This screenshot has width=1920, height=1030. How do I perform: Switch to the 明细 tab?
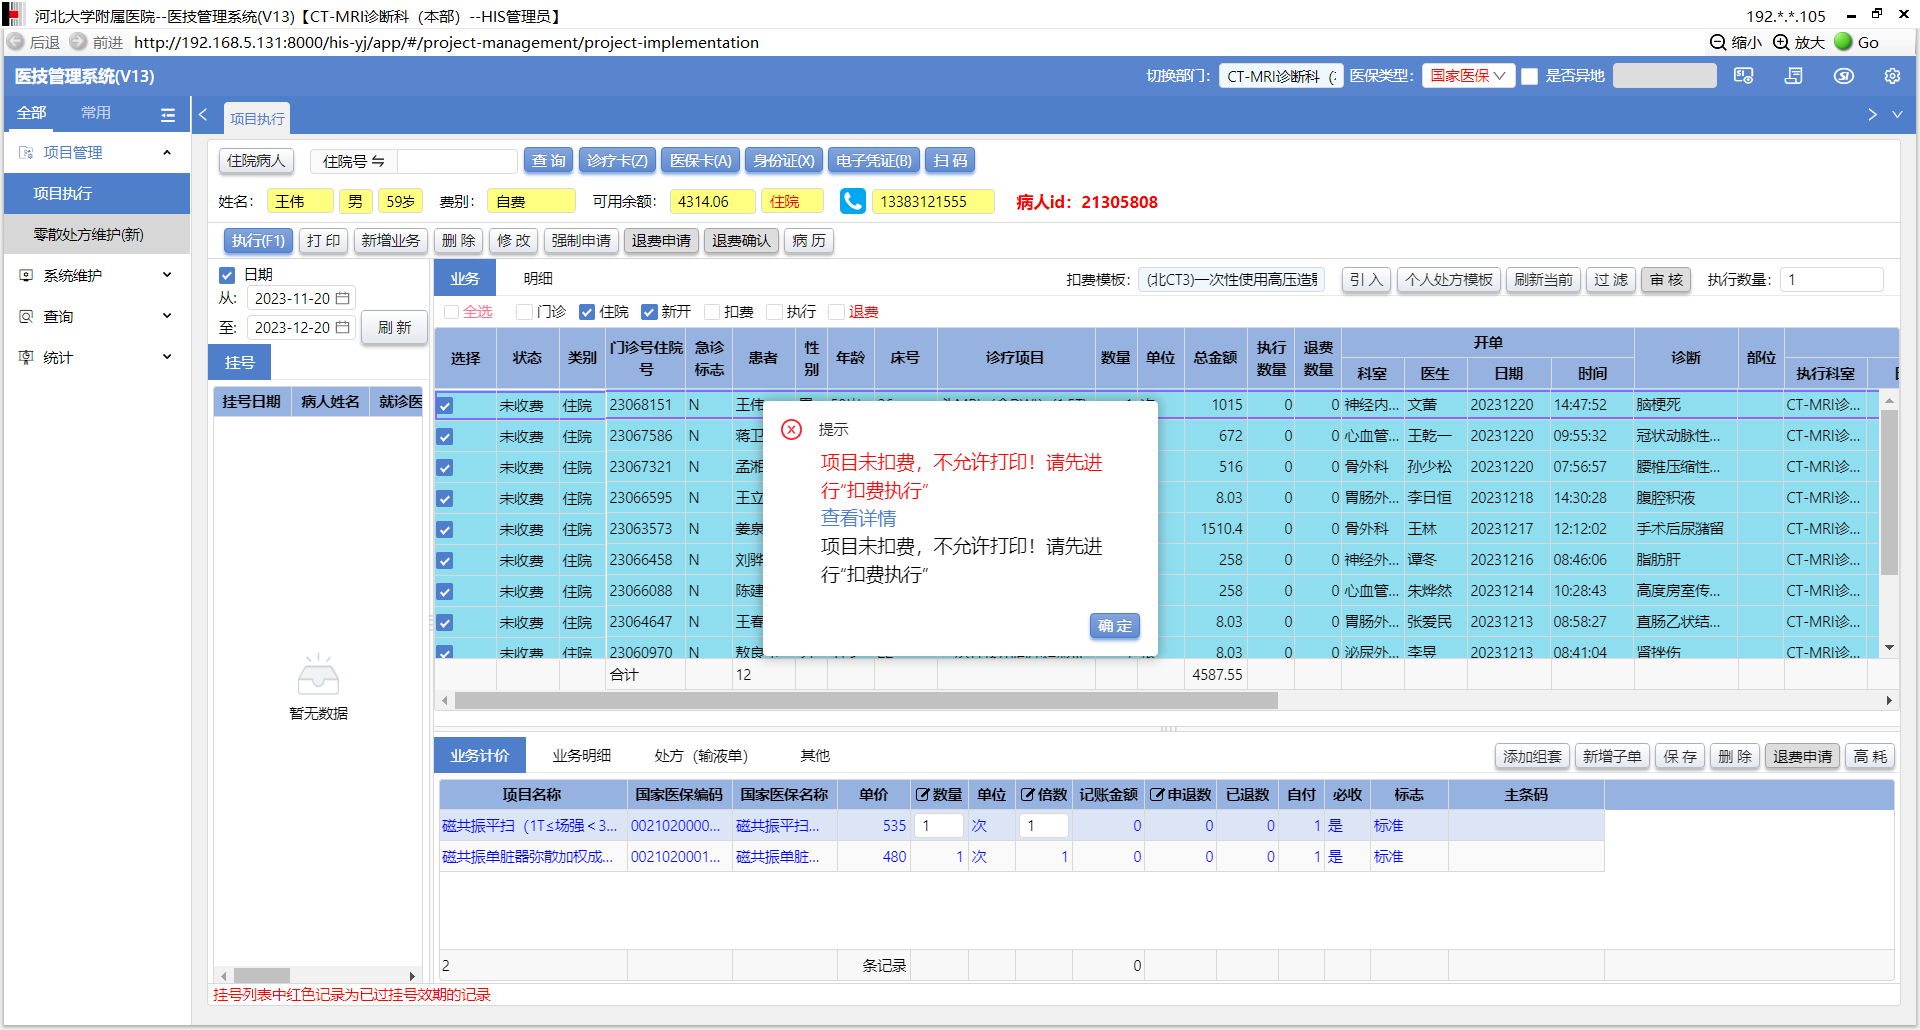coord(538,279)
